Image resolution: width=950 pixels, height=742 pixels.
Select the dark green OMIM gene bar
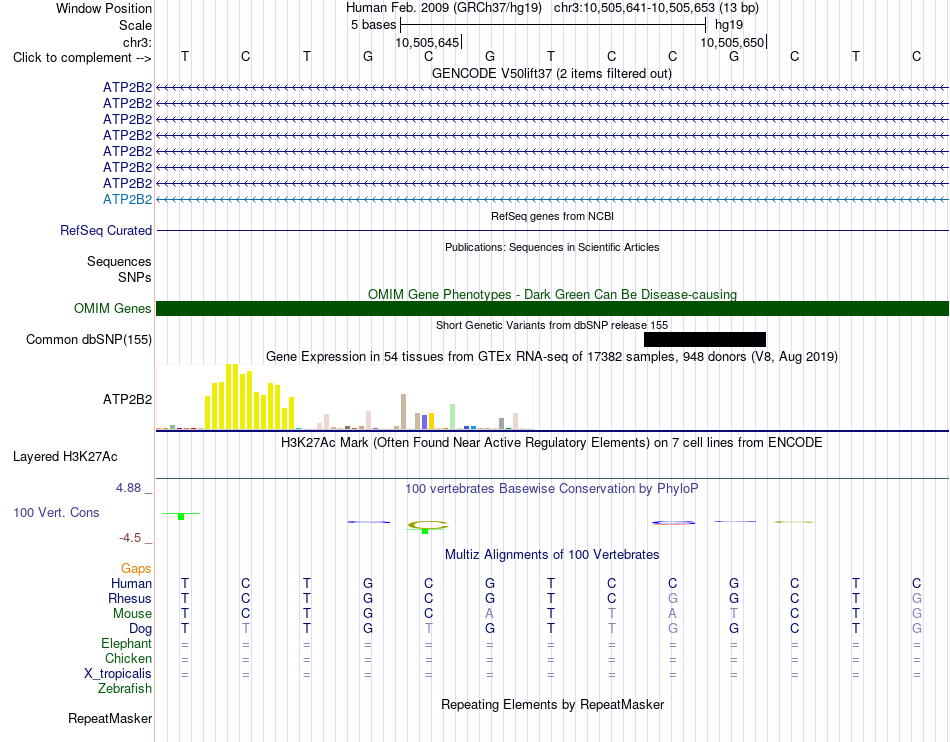(552, 308)
